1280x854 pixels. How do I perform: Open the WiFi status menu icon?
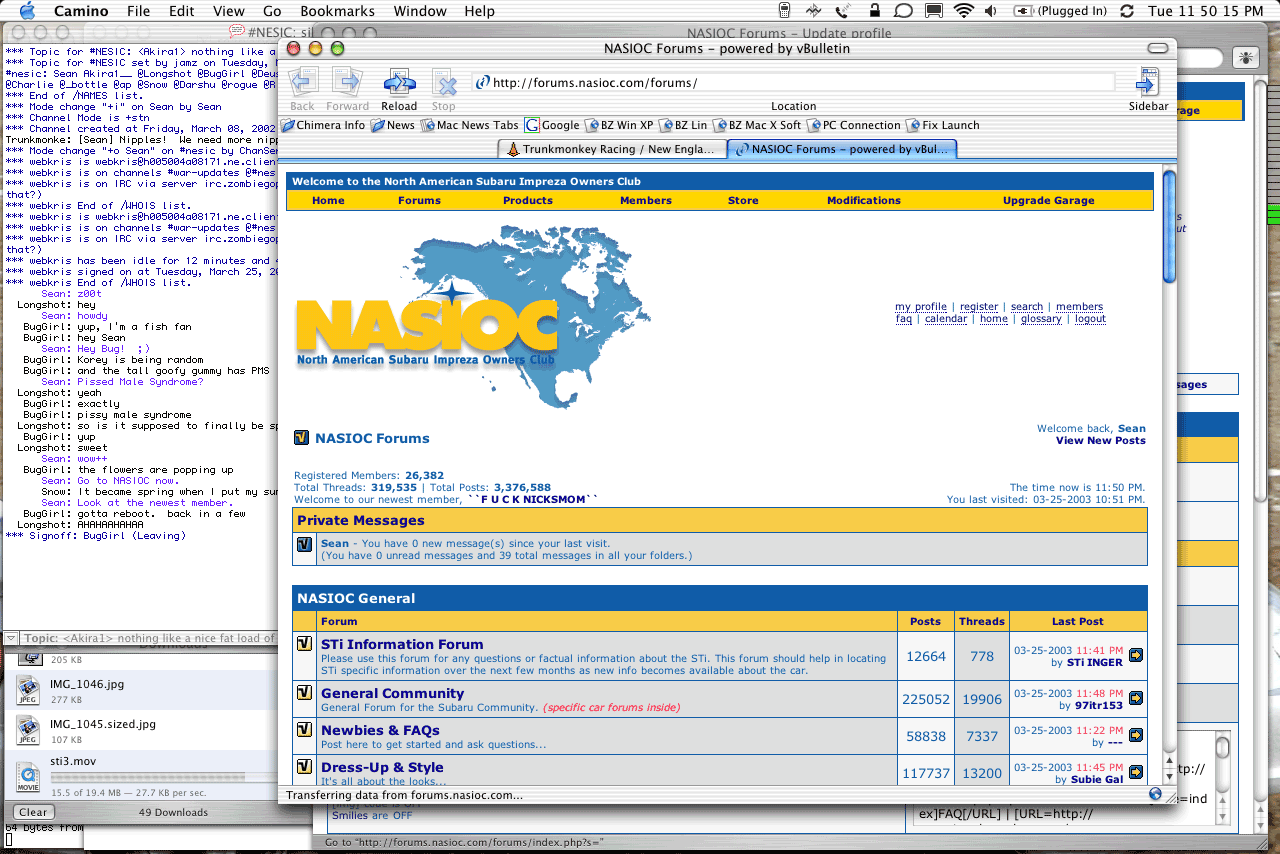pyautogui.click(x=963, y=11)
